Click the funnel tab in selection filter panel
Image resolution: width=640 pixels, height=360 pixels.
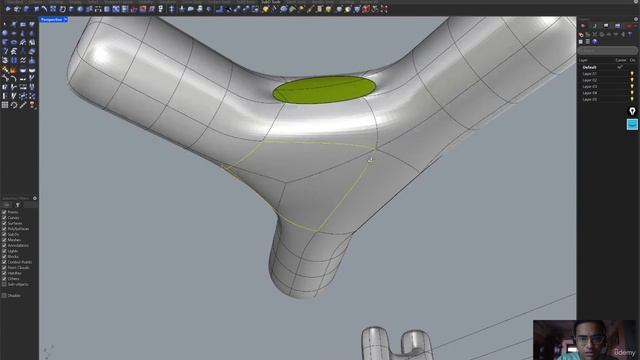[x=18, y=205]
